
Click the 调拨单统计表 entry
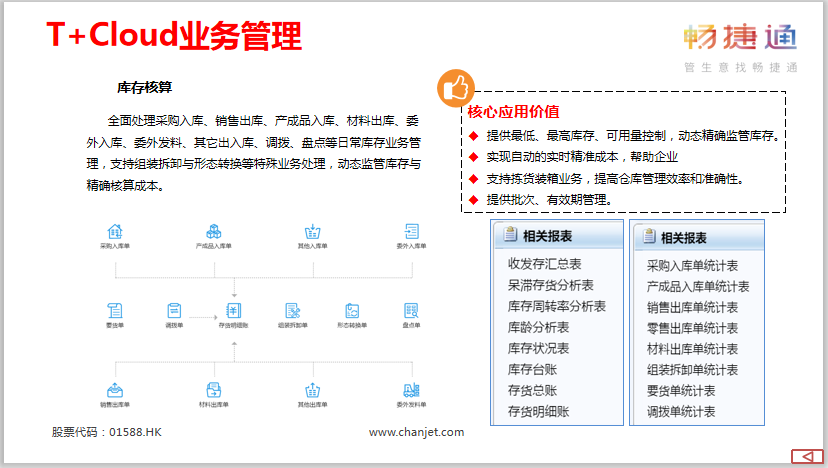pyautogui.click(x=681, y=412)
